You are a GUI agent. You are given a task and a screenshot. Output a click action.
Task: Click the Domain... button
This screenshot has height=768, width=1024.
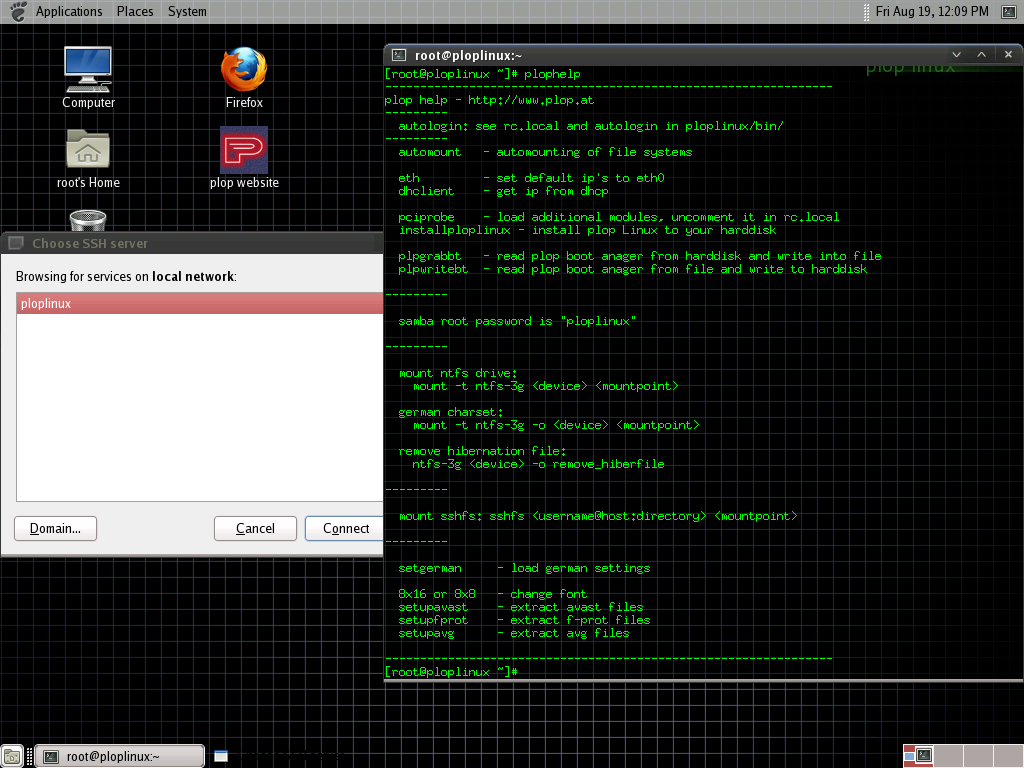(x=56, y=528)
